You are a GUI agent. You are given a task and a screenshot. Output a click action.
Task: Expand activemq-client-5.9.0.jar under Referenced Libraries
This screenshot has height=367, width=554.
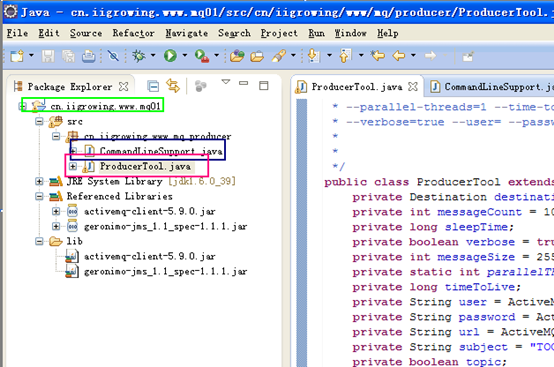(56, 211)
